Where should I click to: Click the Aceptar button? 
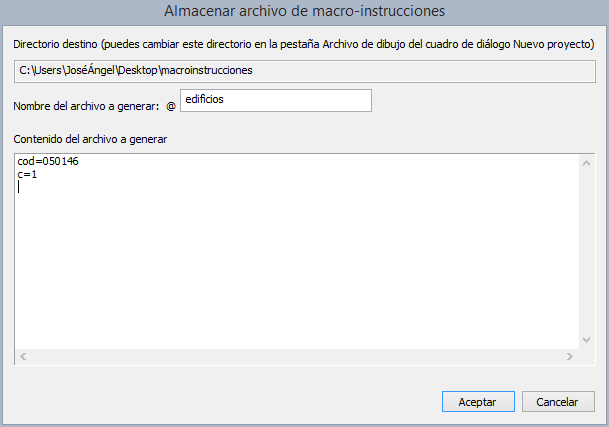477,401
